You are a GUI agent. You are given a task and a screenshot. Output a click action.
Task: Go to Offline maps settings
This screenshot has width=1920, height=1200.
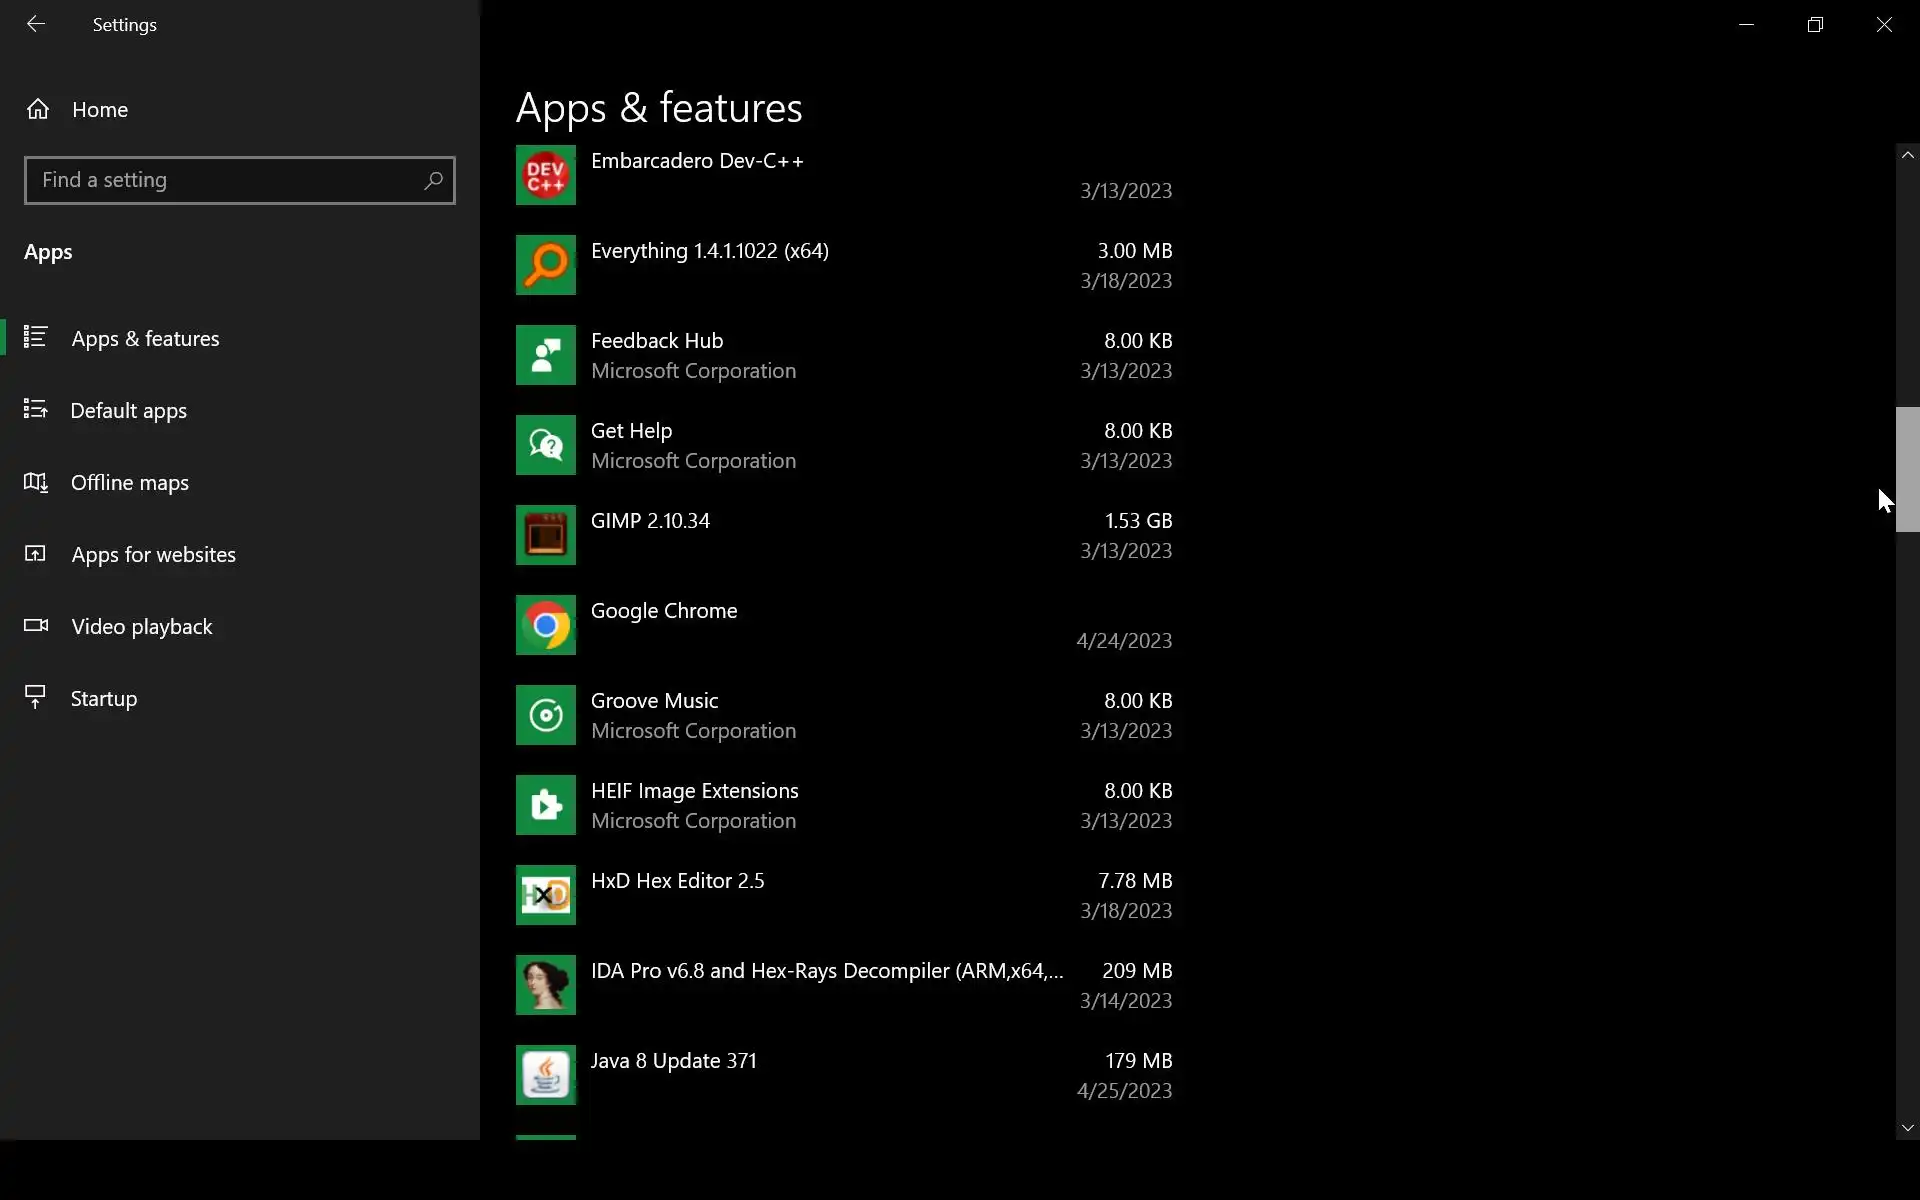[129, 483]
